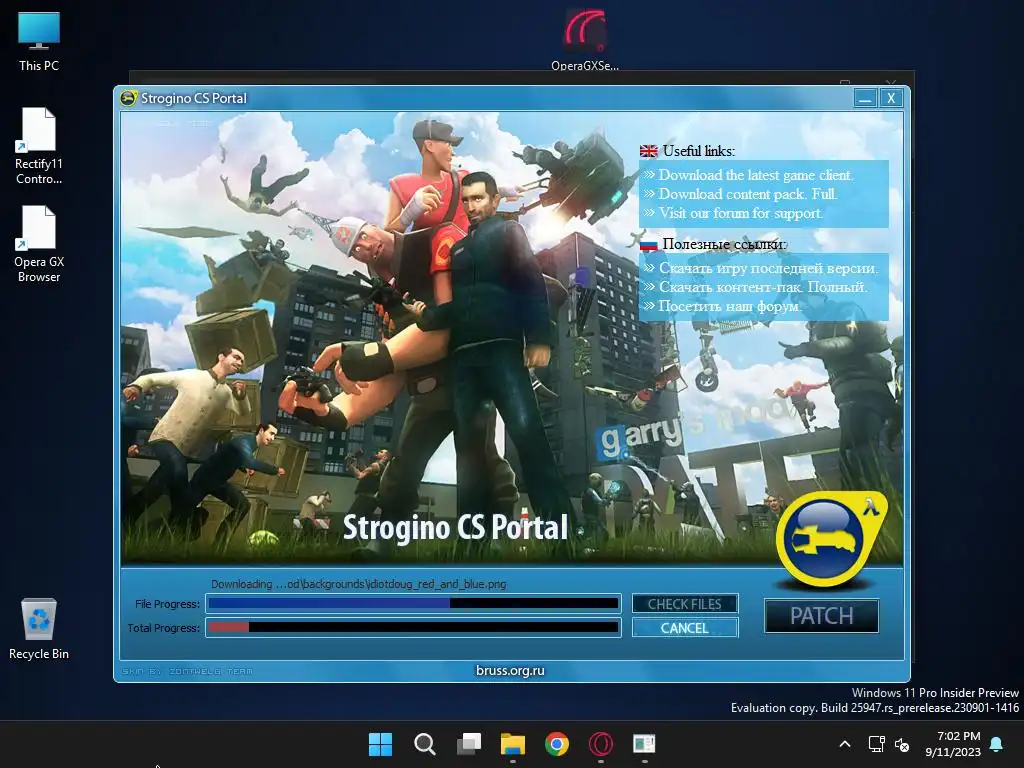Click the Strogino CS Portal title bar icon

[x=128, y=98]
